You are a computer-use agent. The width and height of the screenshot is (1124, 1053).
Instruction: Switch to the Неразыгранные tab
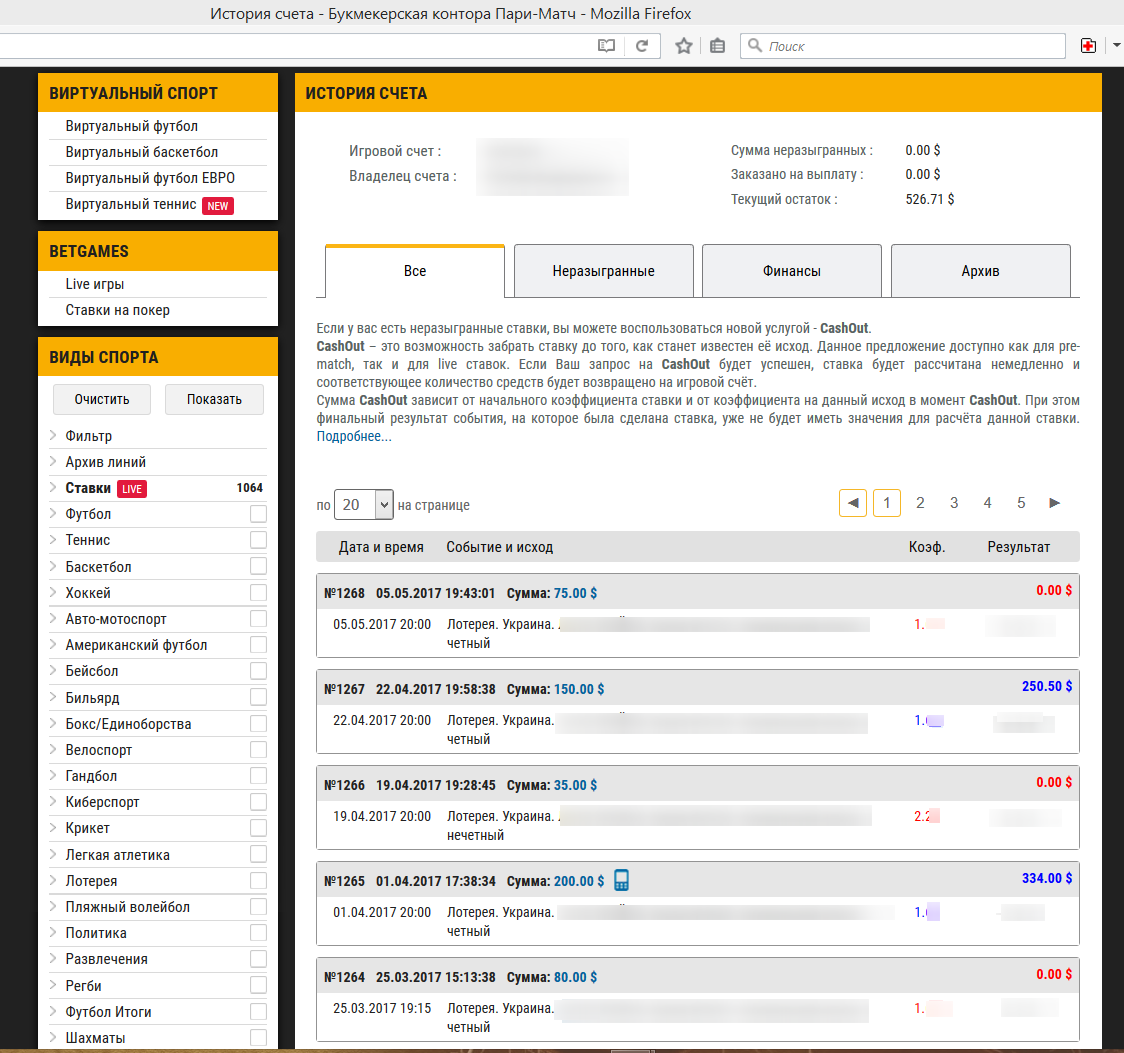[603, 271]
